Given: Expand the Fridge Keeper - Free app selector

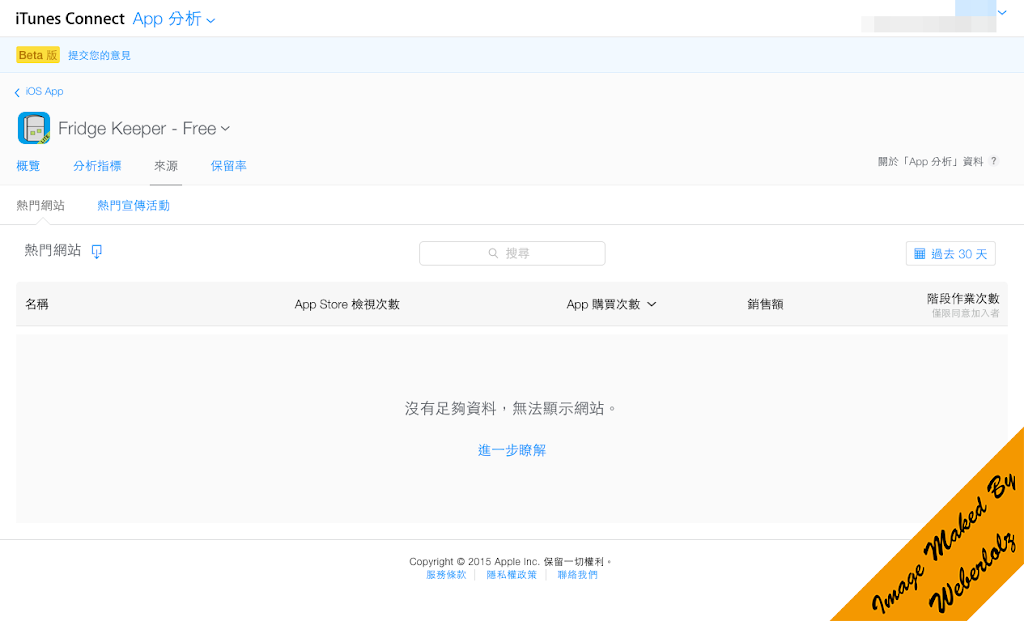Looking at the screenshot, I should [x=225, y=128].
